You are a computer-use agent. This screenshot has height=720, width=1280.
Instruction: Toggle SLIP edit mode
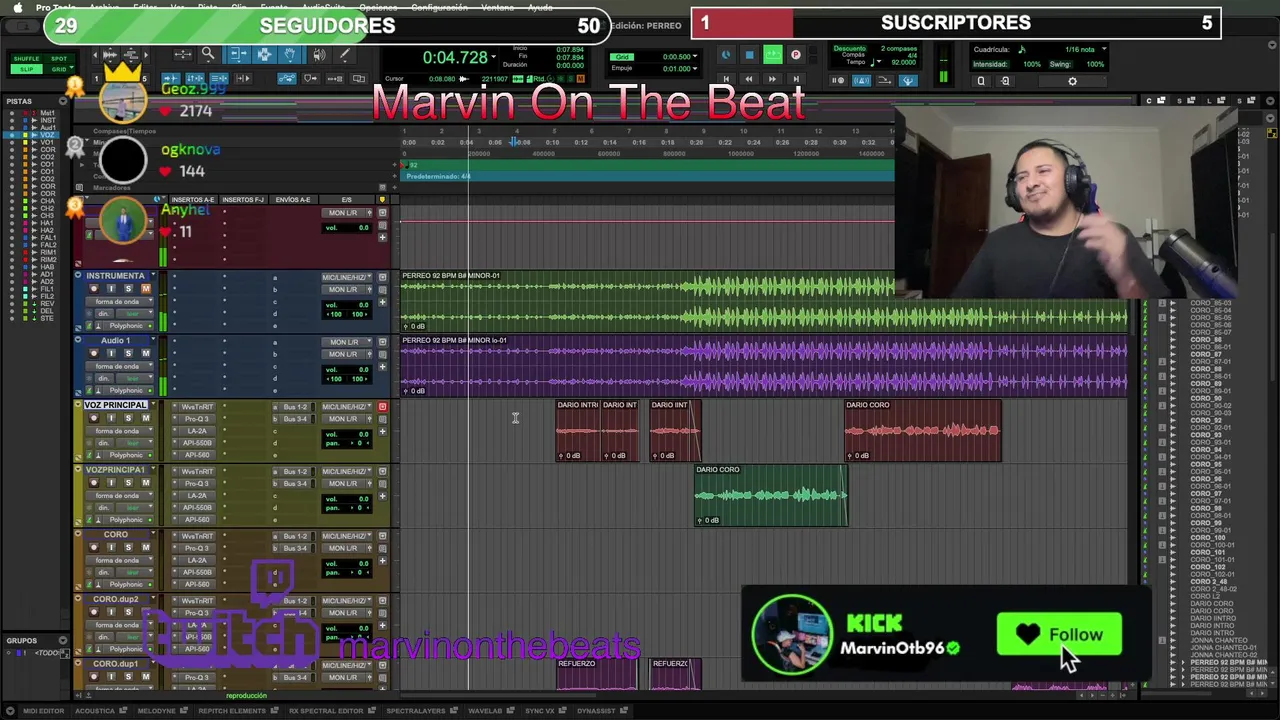[26, 69]
